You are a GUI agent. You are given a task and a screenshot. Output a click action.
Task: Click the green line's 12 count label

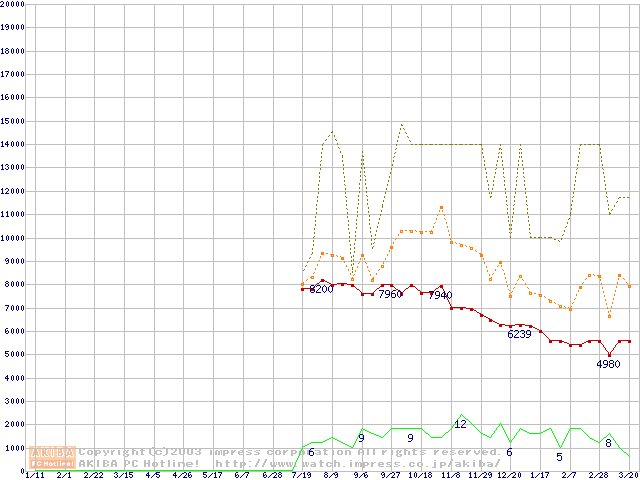click(x=460, y=424)
